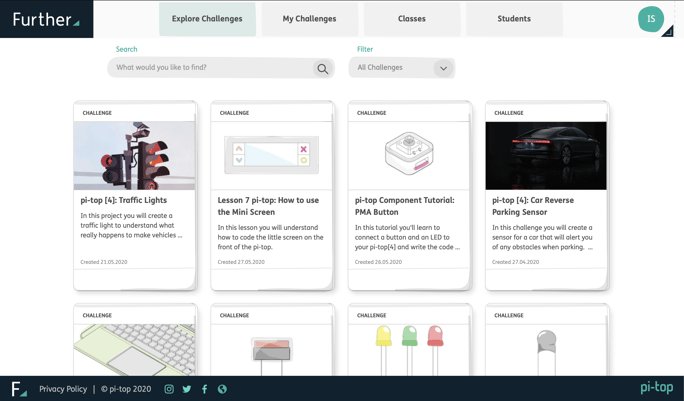Click the filter dropdown chevron arrow
The image size is (684, 401).
[443, 69]
